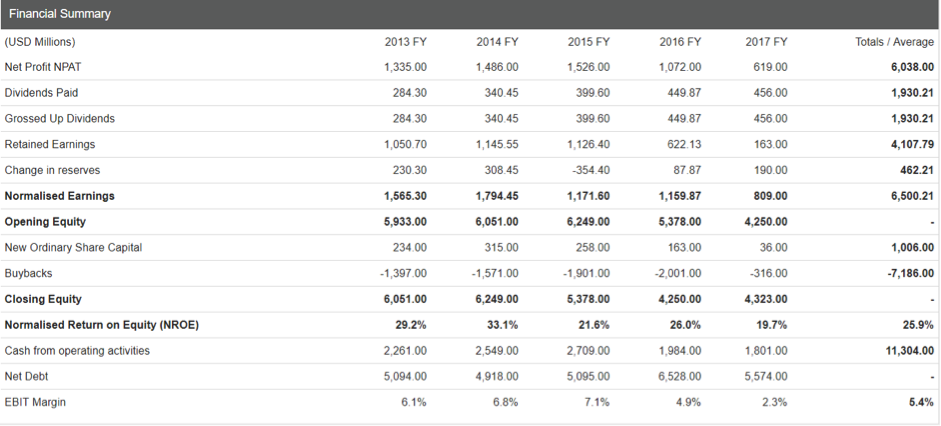
Task: Click the Normalised Earnings row label
Action: point(59,196)
